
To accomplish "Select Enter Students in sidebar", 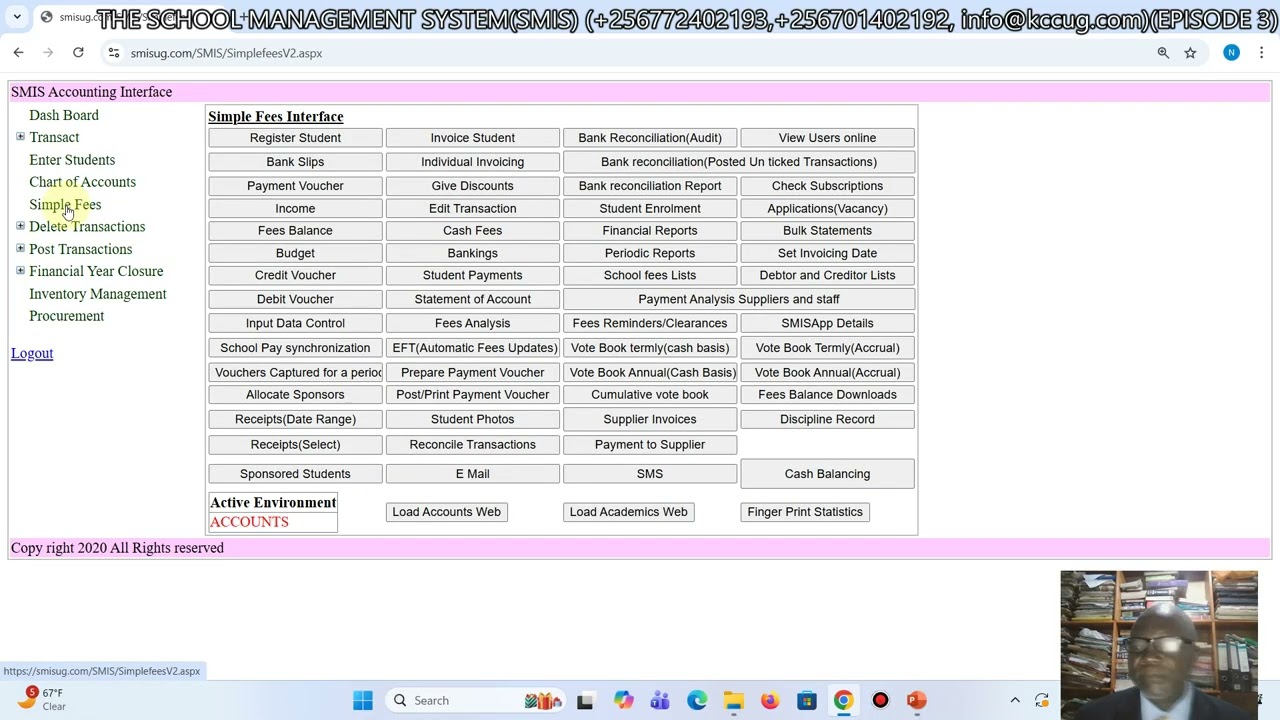I will (72, 160).
